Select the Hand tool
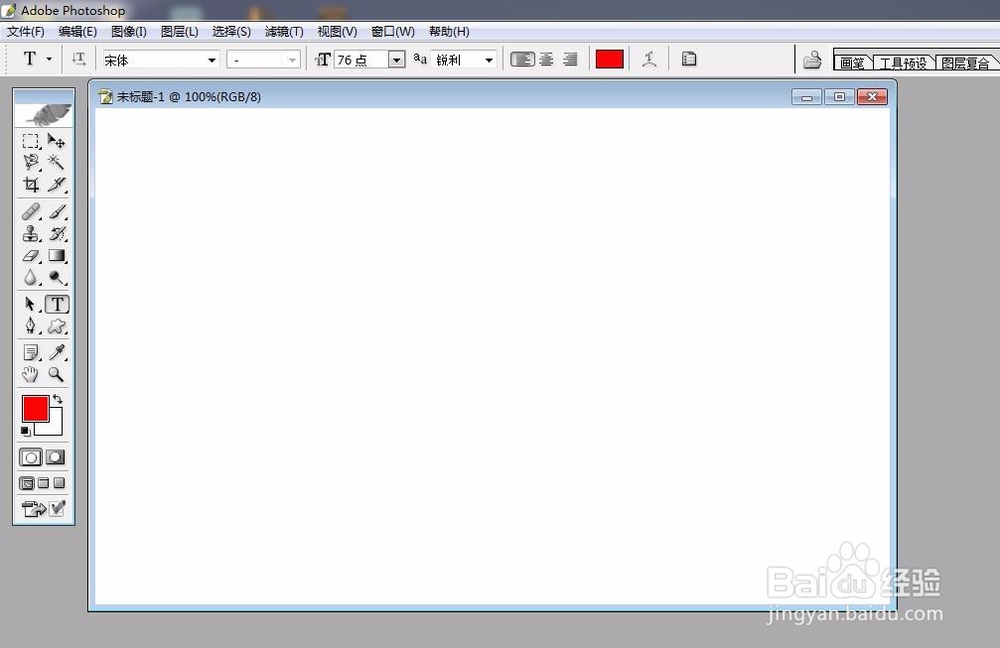The width and height of the screenshot is (1000, 648). pyautogui.click(x=31, y=374)
